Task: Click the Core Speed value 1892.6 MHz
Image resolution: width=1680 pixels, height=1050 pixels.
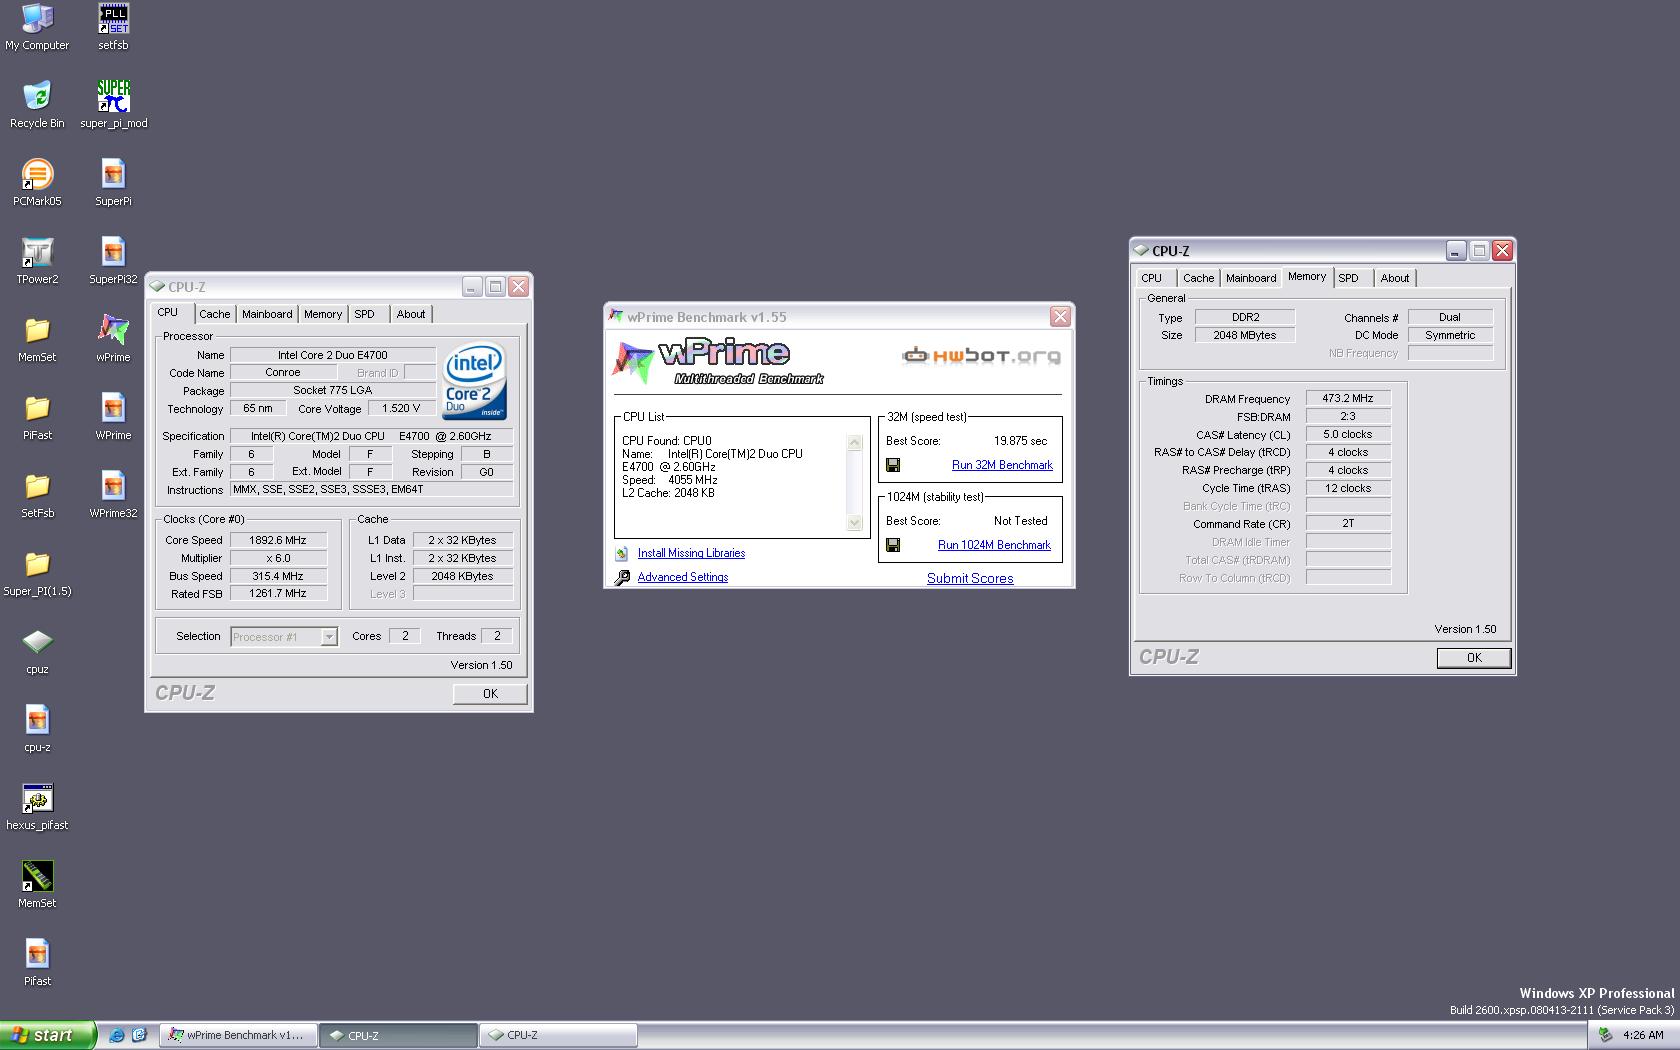Action: click(x=278, y=540)
